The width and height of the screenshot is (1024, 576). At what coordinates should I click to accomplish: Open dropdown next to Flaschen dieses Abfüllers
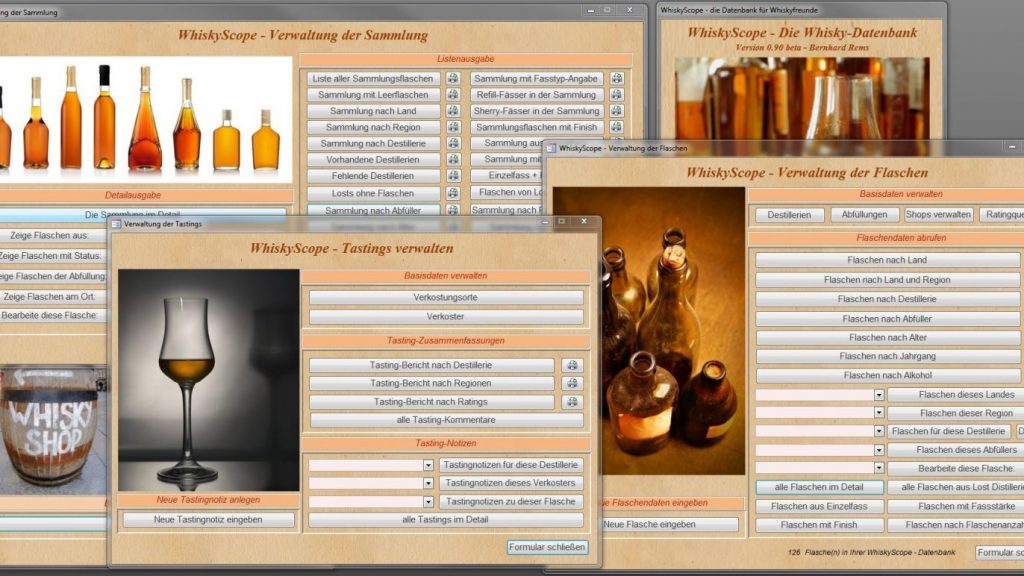tap(879, 450)
